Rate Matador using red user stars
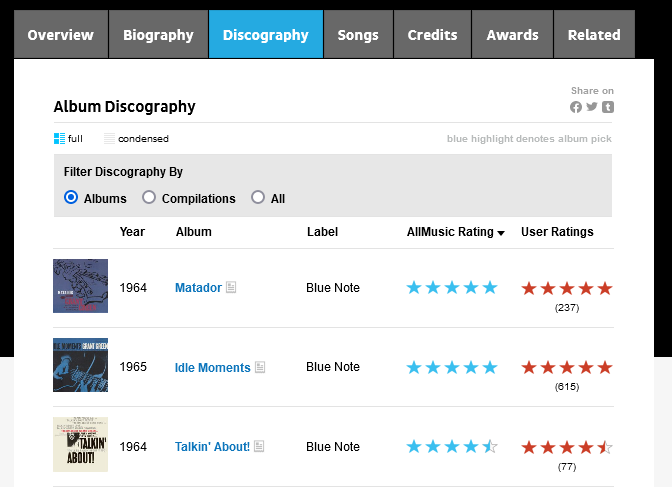Screen dimensions: 672x487 [x=566, y=288]
